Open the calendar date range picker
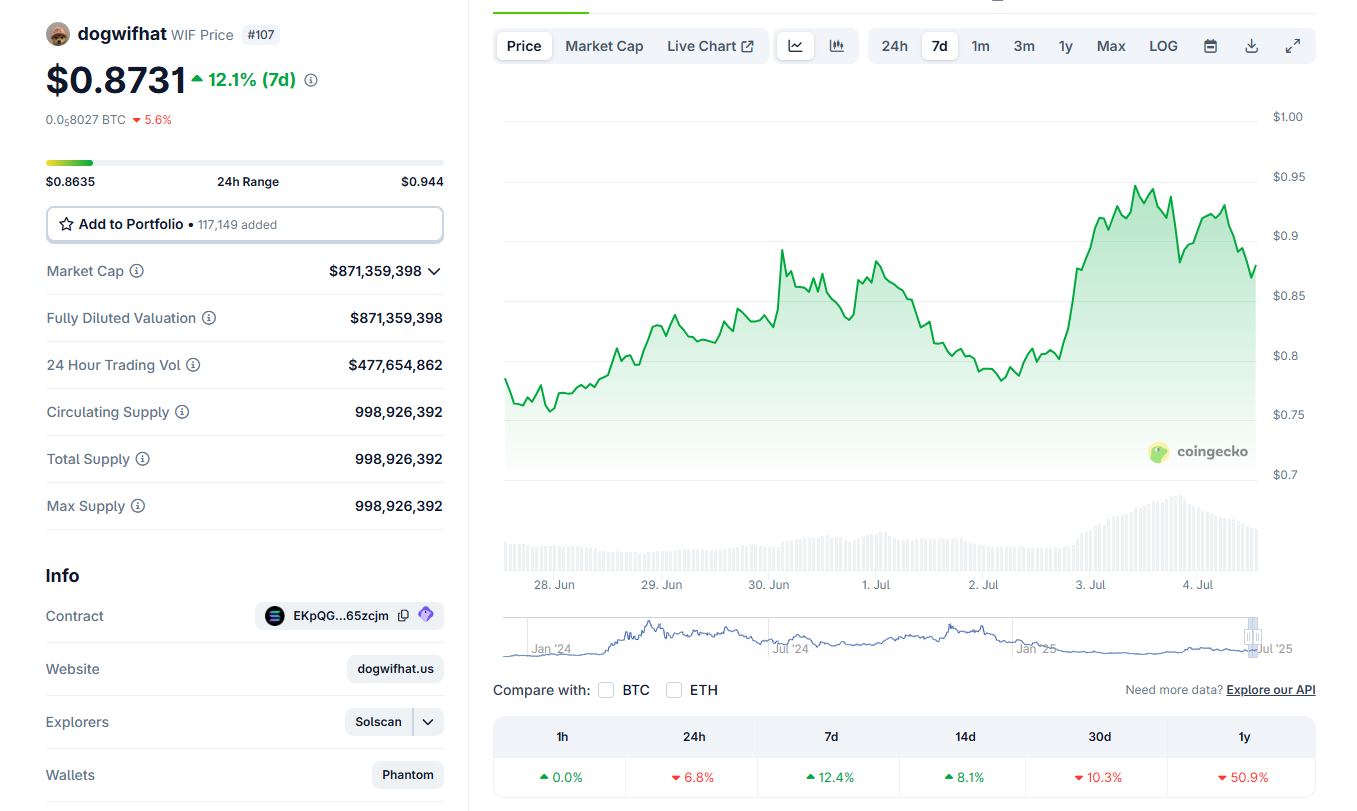The image size is (1357, 811). pos(1211,46)
